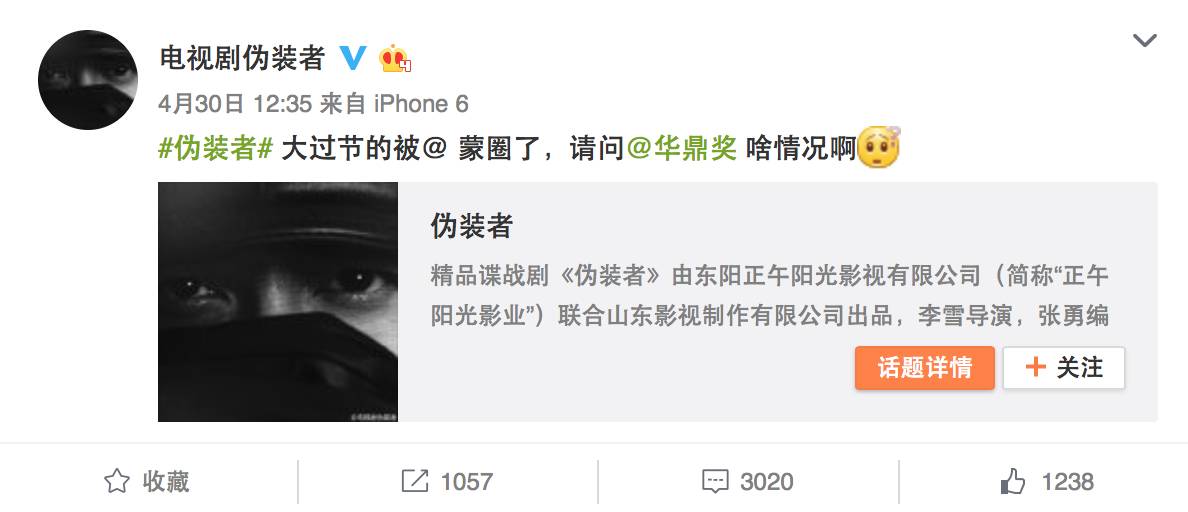Open the 伪装者 topic card thumbnail
The width and height of the screenshot is (1188, 512).
point(278,301)
